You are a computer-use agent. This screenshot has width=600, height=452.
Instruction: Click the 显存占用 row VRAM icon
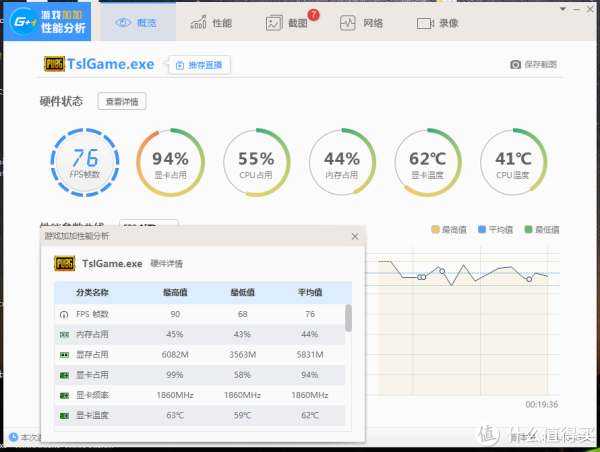(64, 355)
